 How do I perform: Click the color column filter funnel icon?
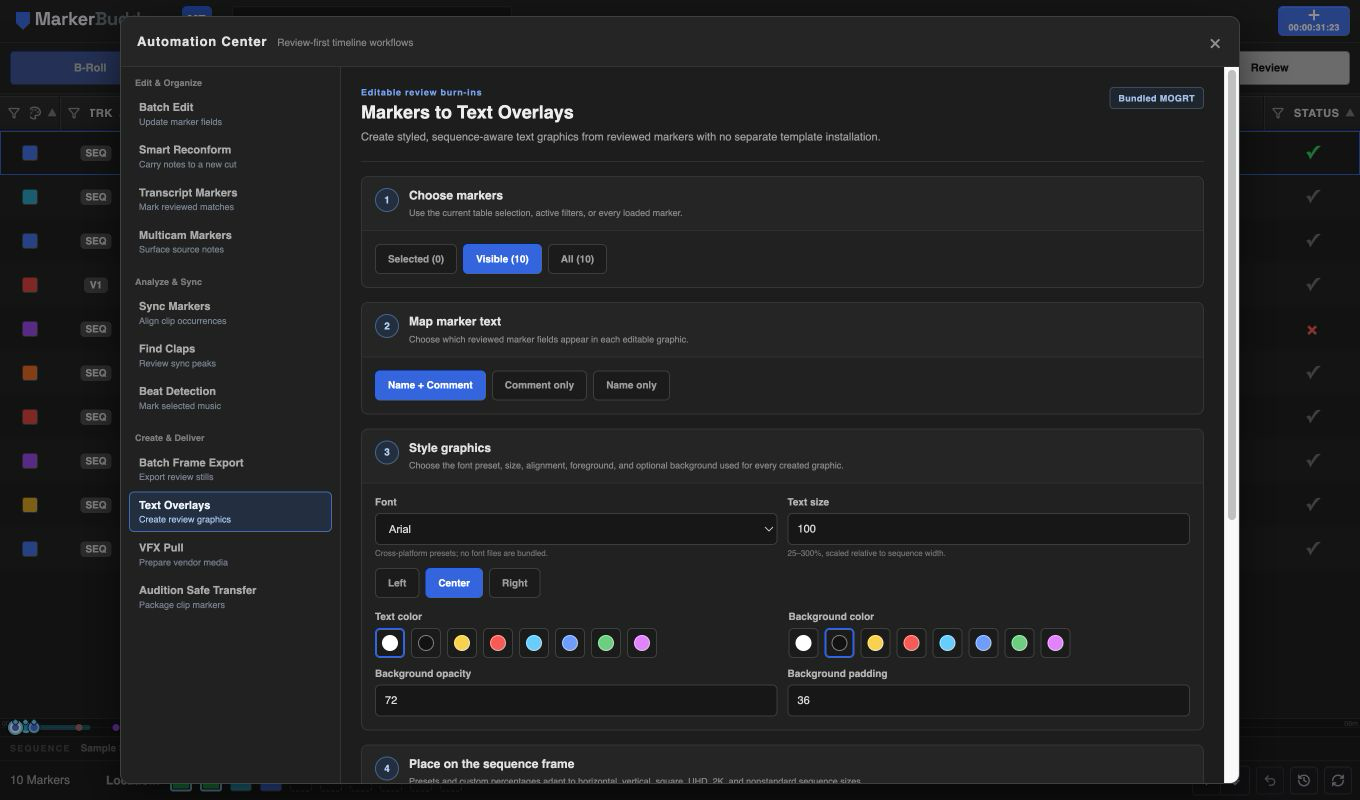tap(14, 113)
